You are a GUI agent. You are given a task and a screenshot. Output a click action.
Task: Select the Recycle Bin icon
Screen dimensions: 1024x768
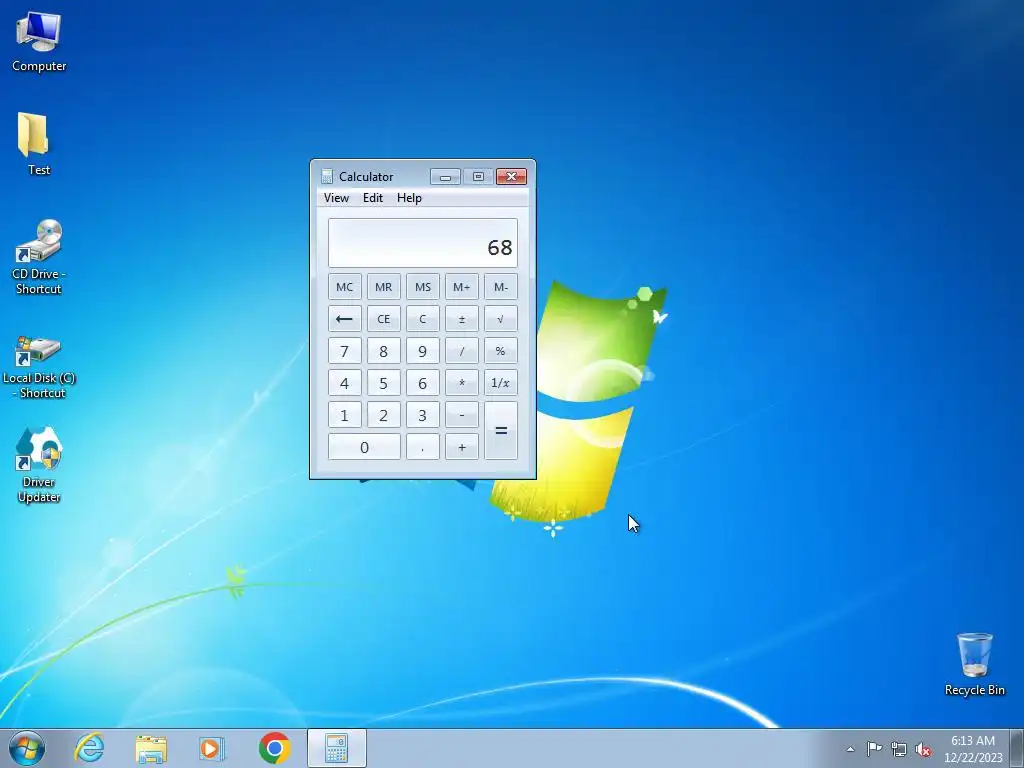point(974,664)
